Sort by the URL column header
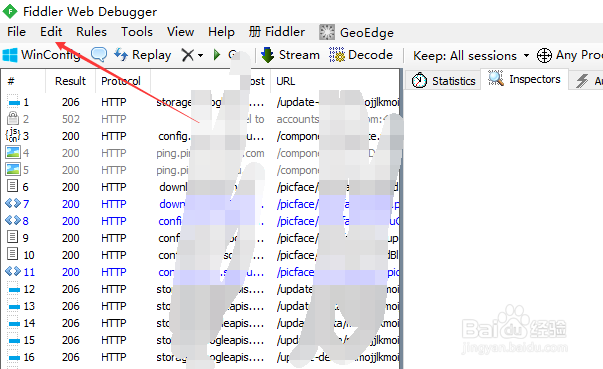The image size is (603, 369). [286, 81]
